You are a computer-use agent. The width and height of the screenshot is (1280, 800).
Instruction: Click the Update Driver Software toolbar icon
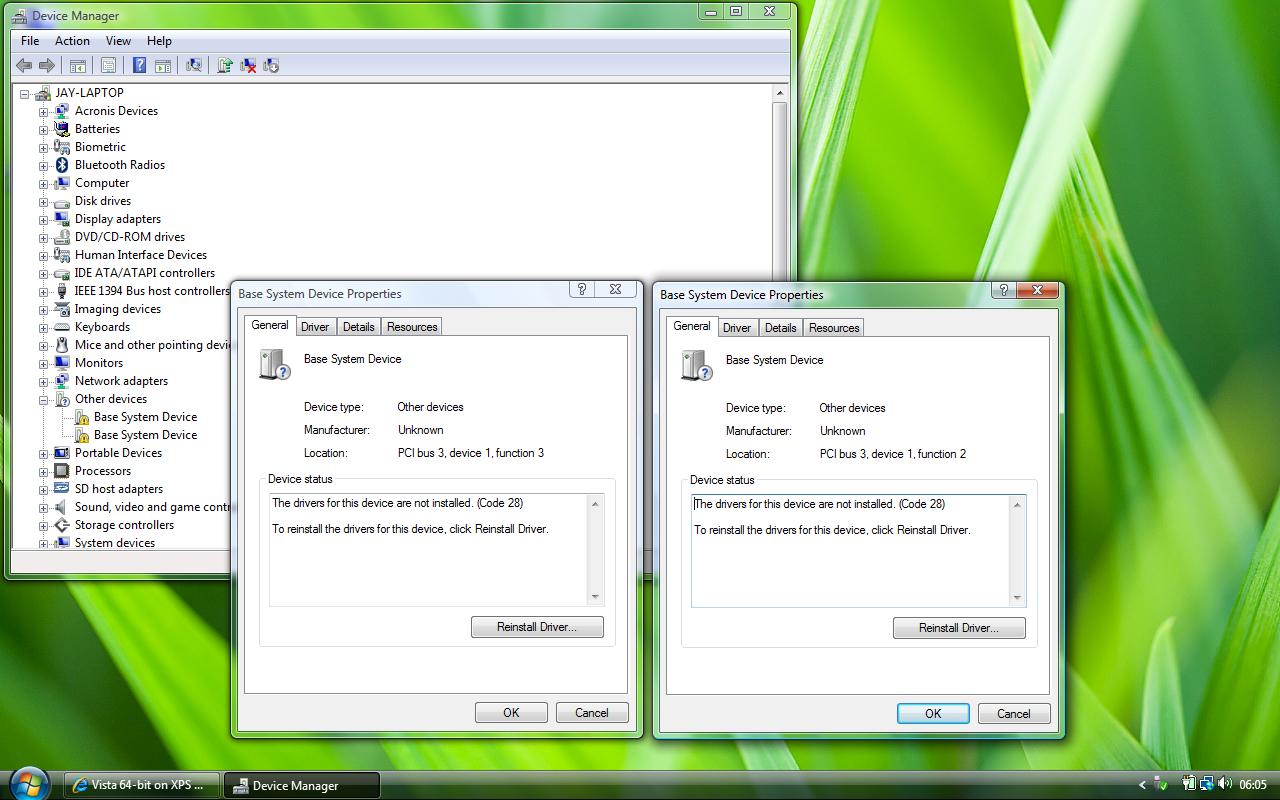click(x=225, y=66)
